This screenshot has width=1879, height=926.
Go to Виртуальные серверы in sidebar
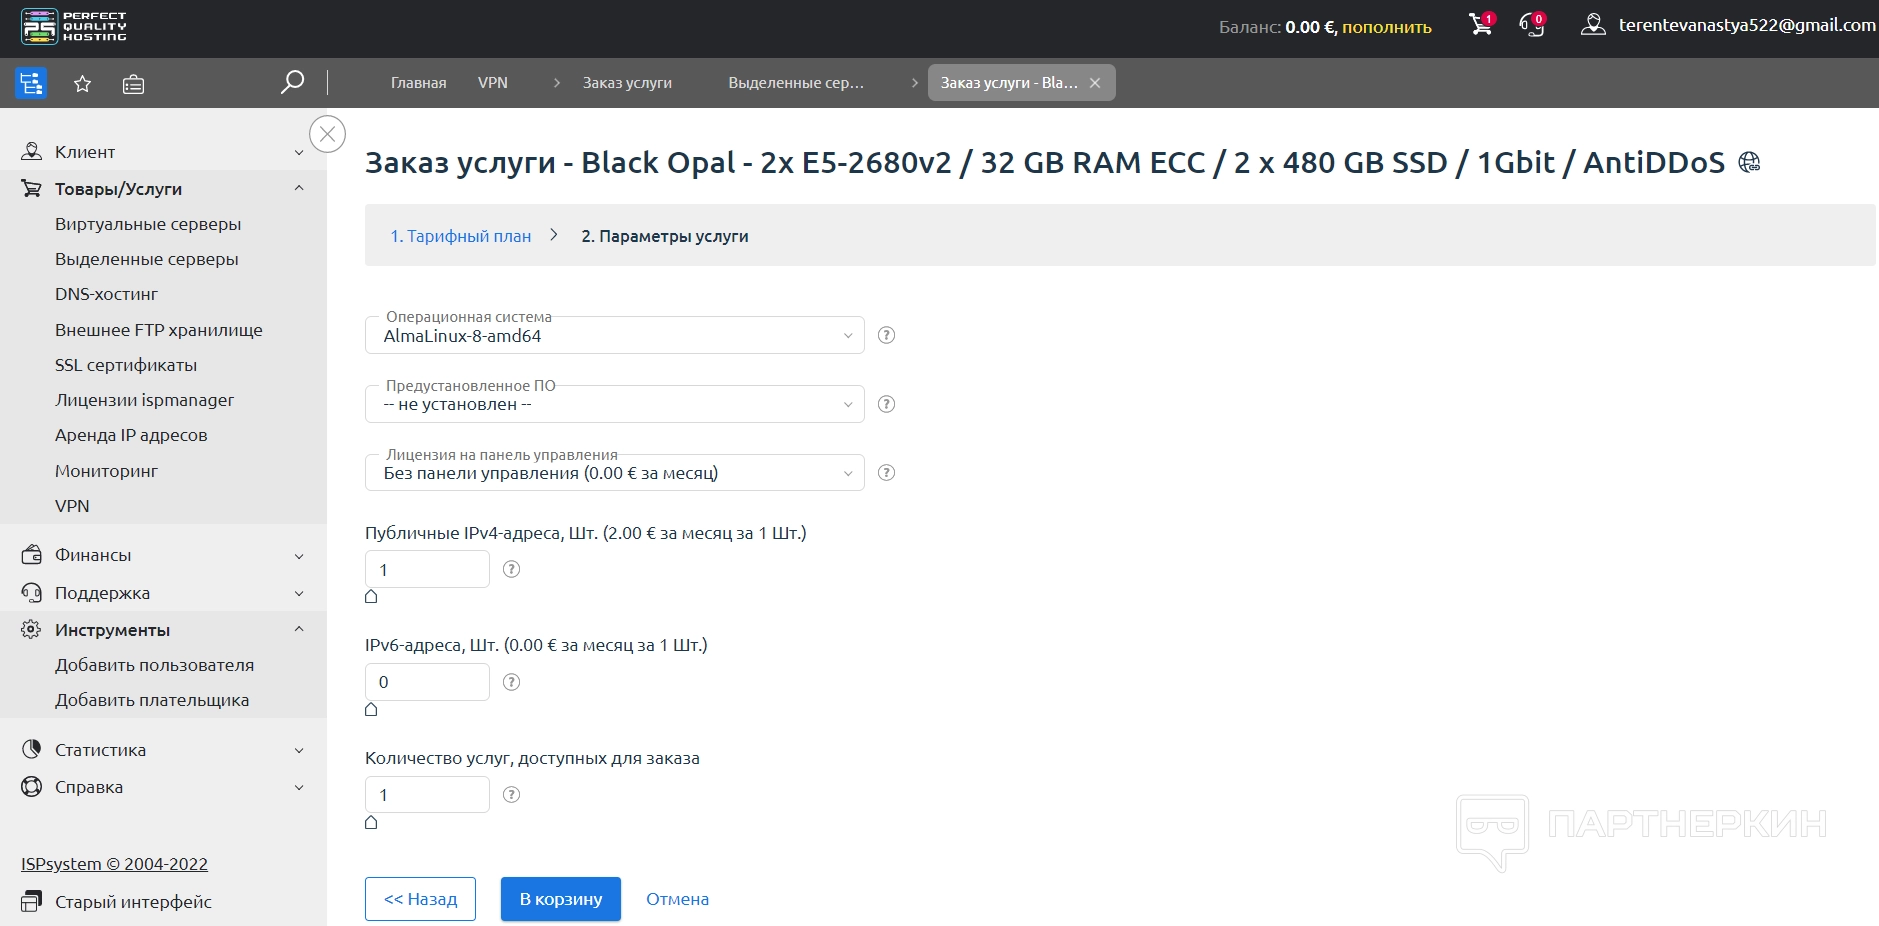click(148, 224)
